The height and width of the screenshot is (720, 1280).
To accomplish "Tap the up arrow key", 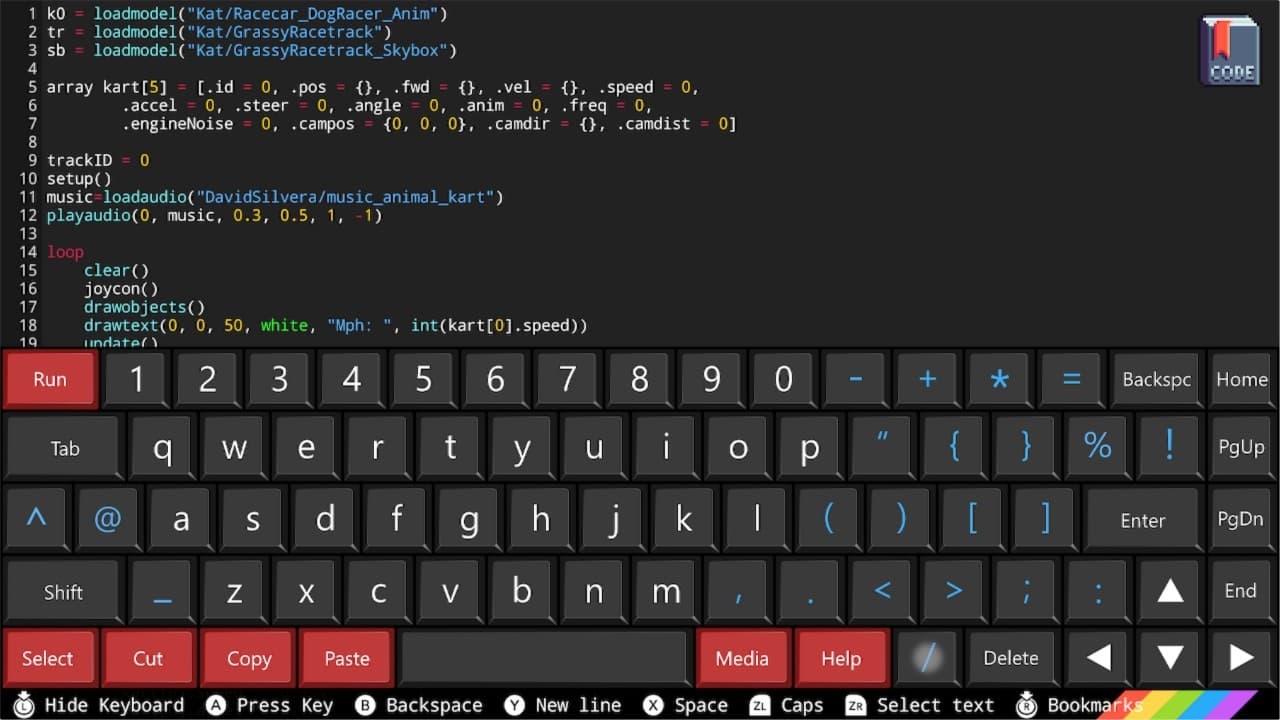I will click(x=1170, y=591).
